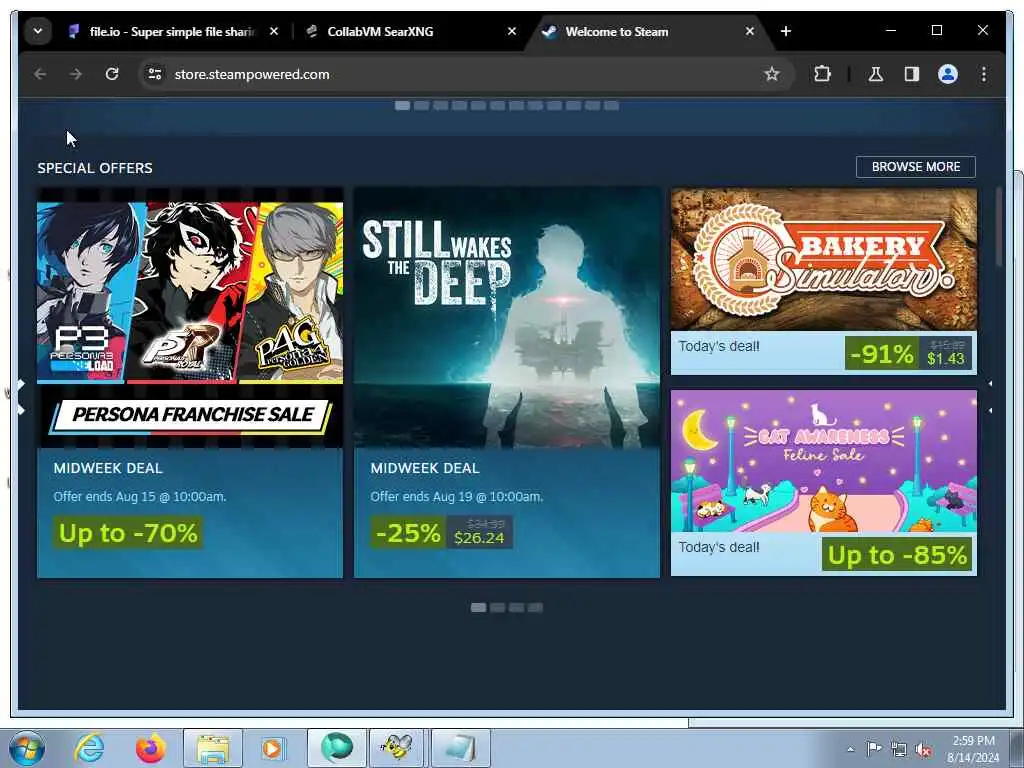Close the CollabVM SearXNG tab

512,31
